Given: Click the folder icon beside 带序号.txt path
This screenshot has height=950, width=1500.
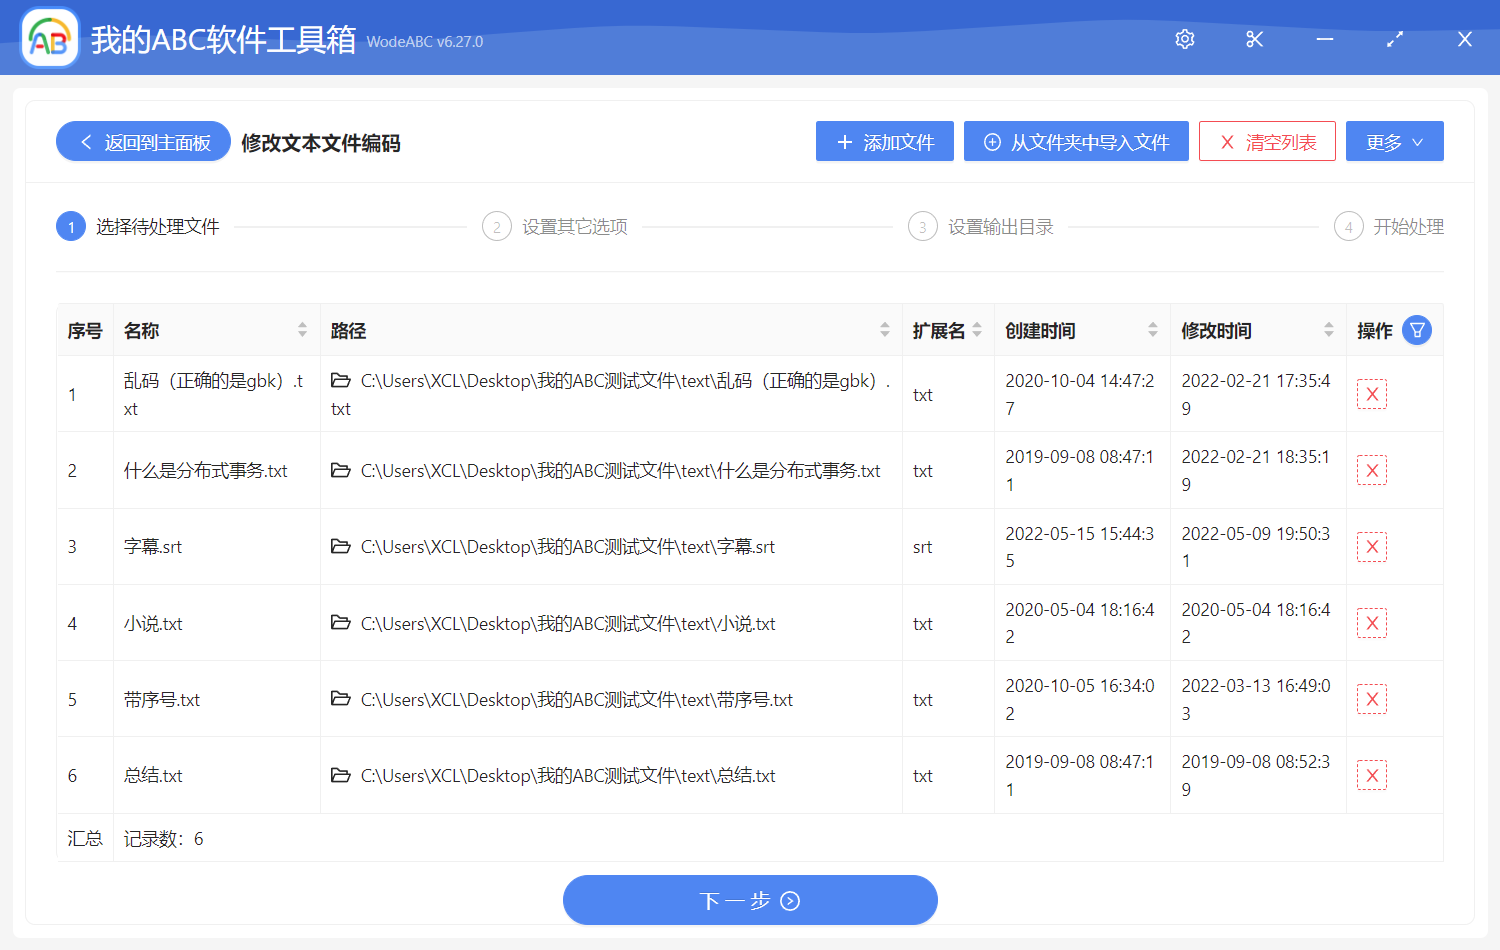Looking at the screenshot, I should (340, 699).
